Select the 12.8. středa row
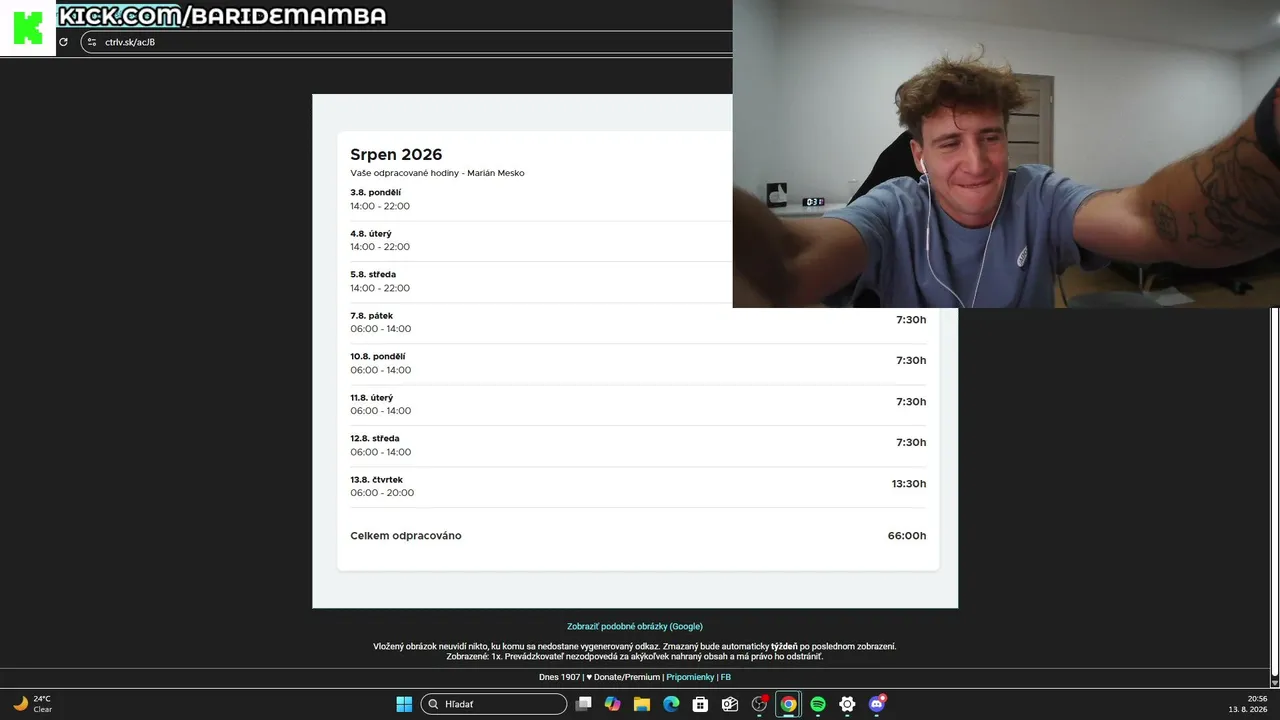The width and height of the screenshot is (1280, 720). 638,445
